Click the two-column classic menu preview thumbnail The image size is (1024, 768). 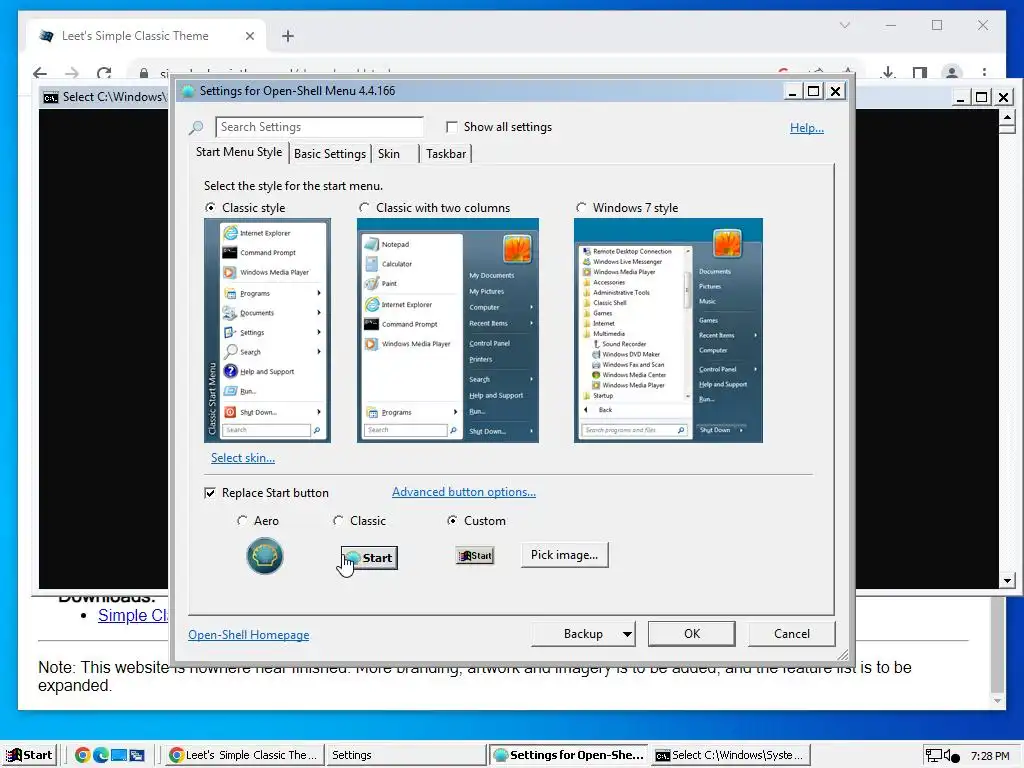click(447, 330)
